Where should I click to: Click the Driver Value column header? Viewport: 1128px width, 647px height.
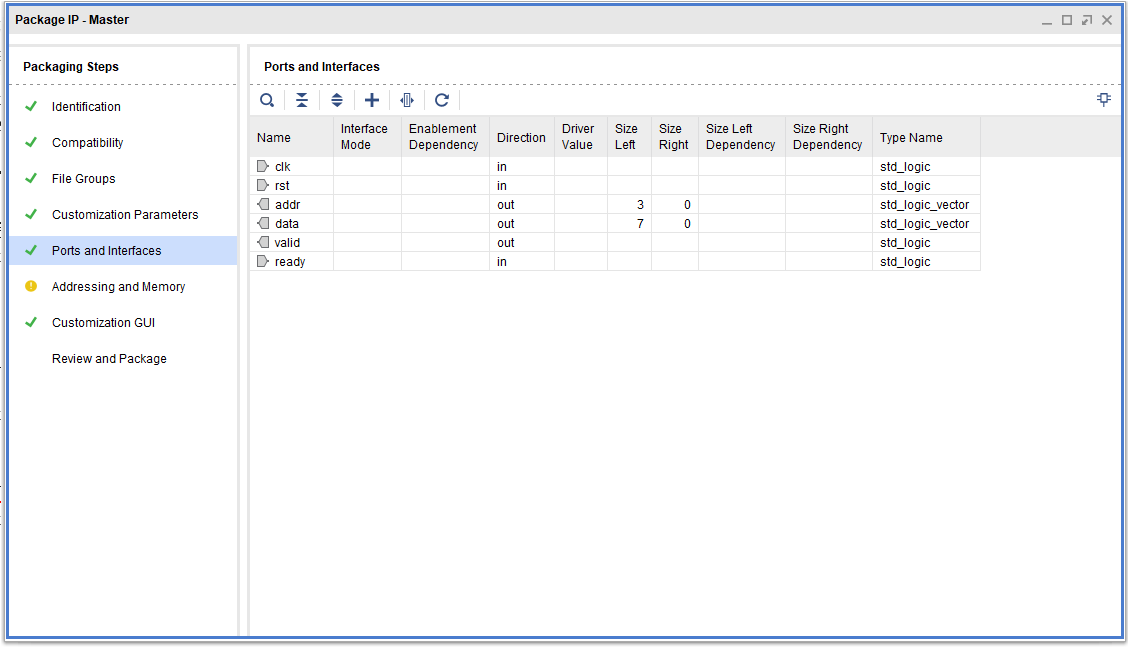[x=581, y=137]
